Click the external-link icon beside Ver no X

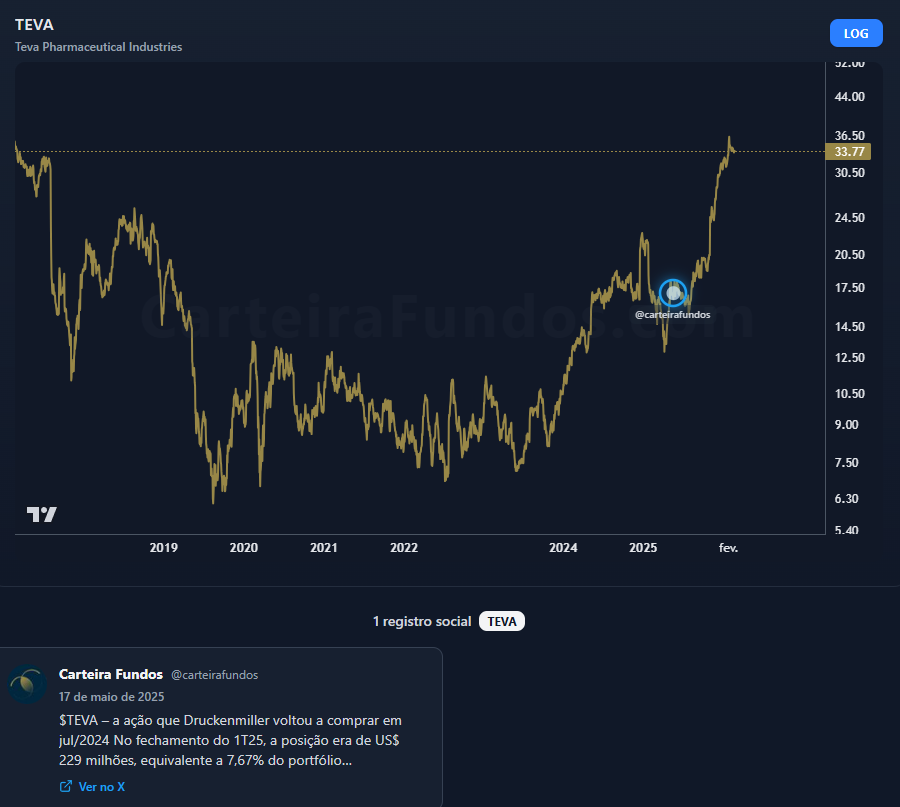[x=68, y=786]
